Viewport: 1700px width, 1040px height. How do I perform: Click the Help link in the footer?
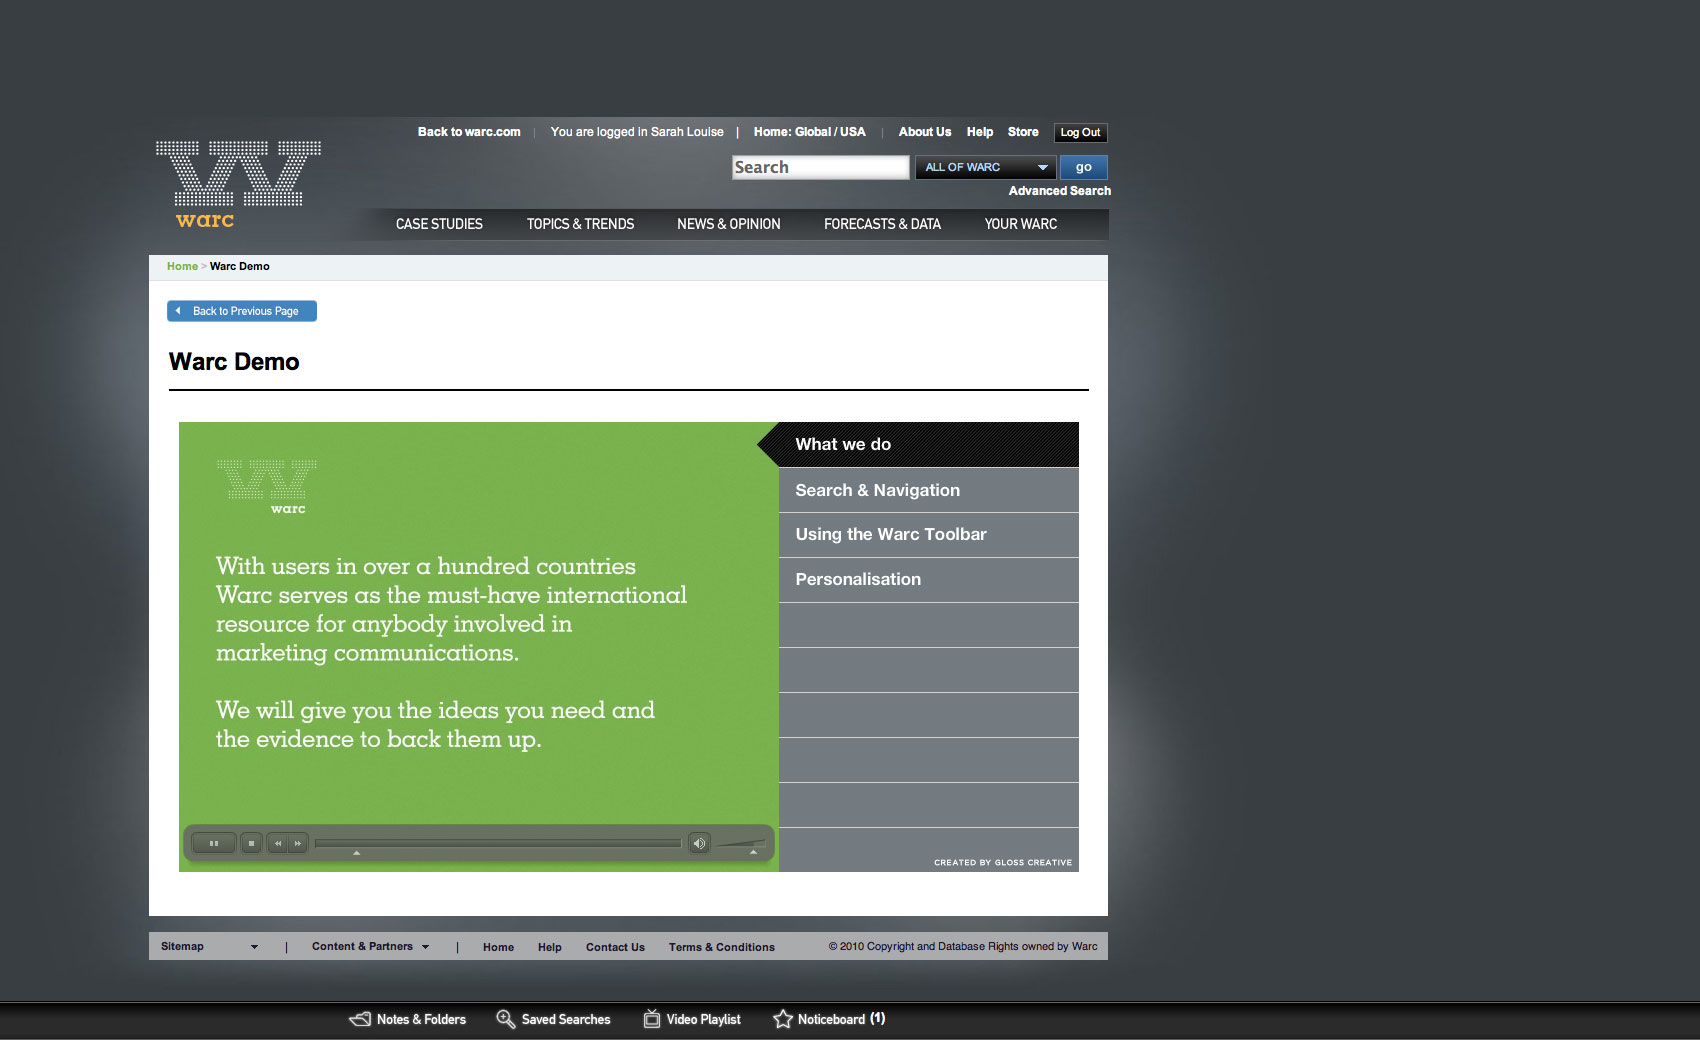coord(550,947)
